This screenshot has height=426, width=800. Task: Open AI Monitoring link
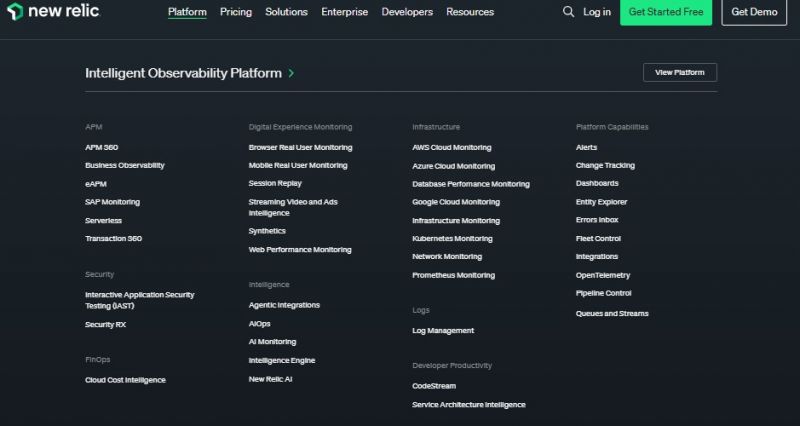[x=272, y=342]
